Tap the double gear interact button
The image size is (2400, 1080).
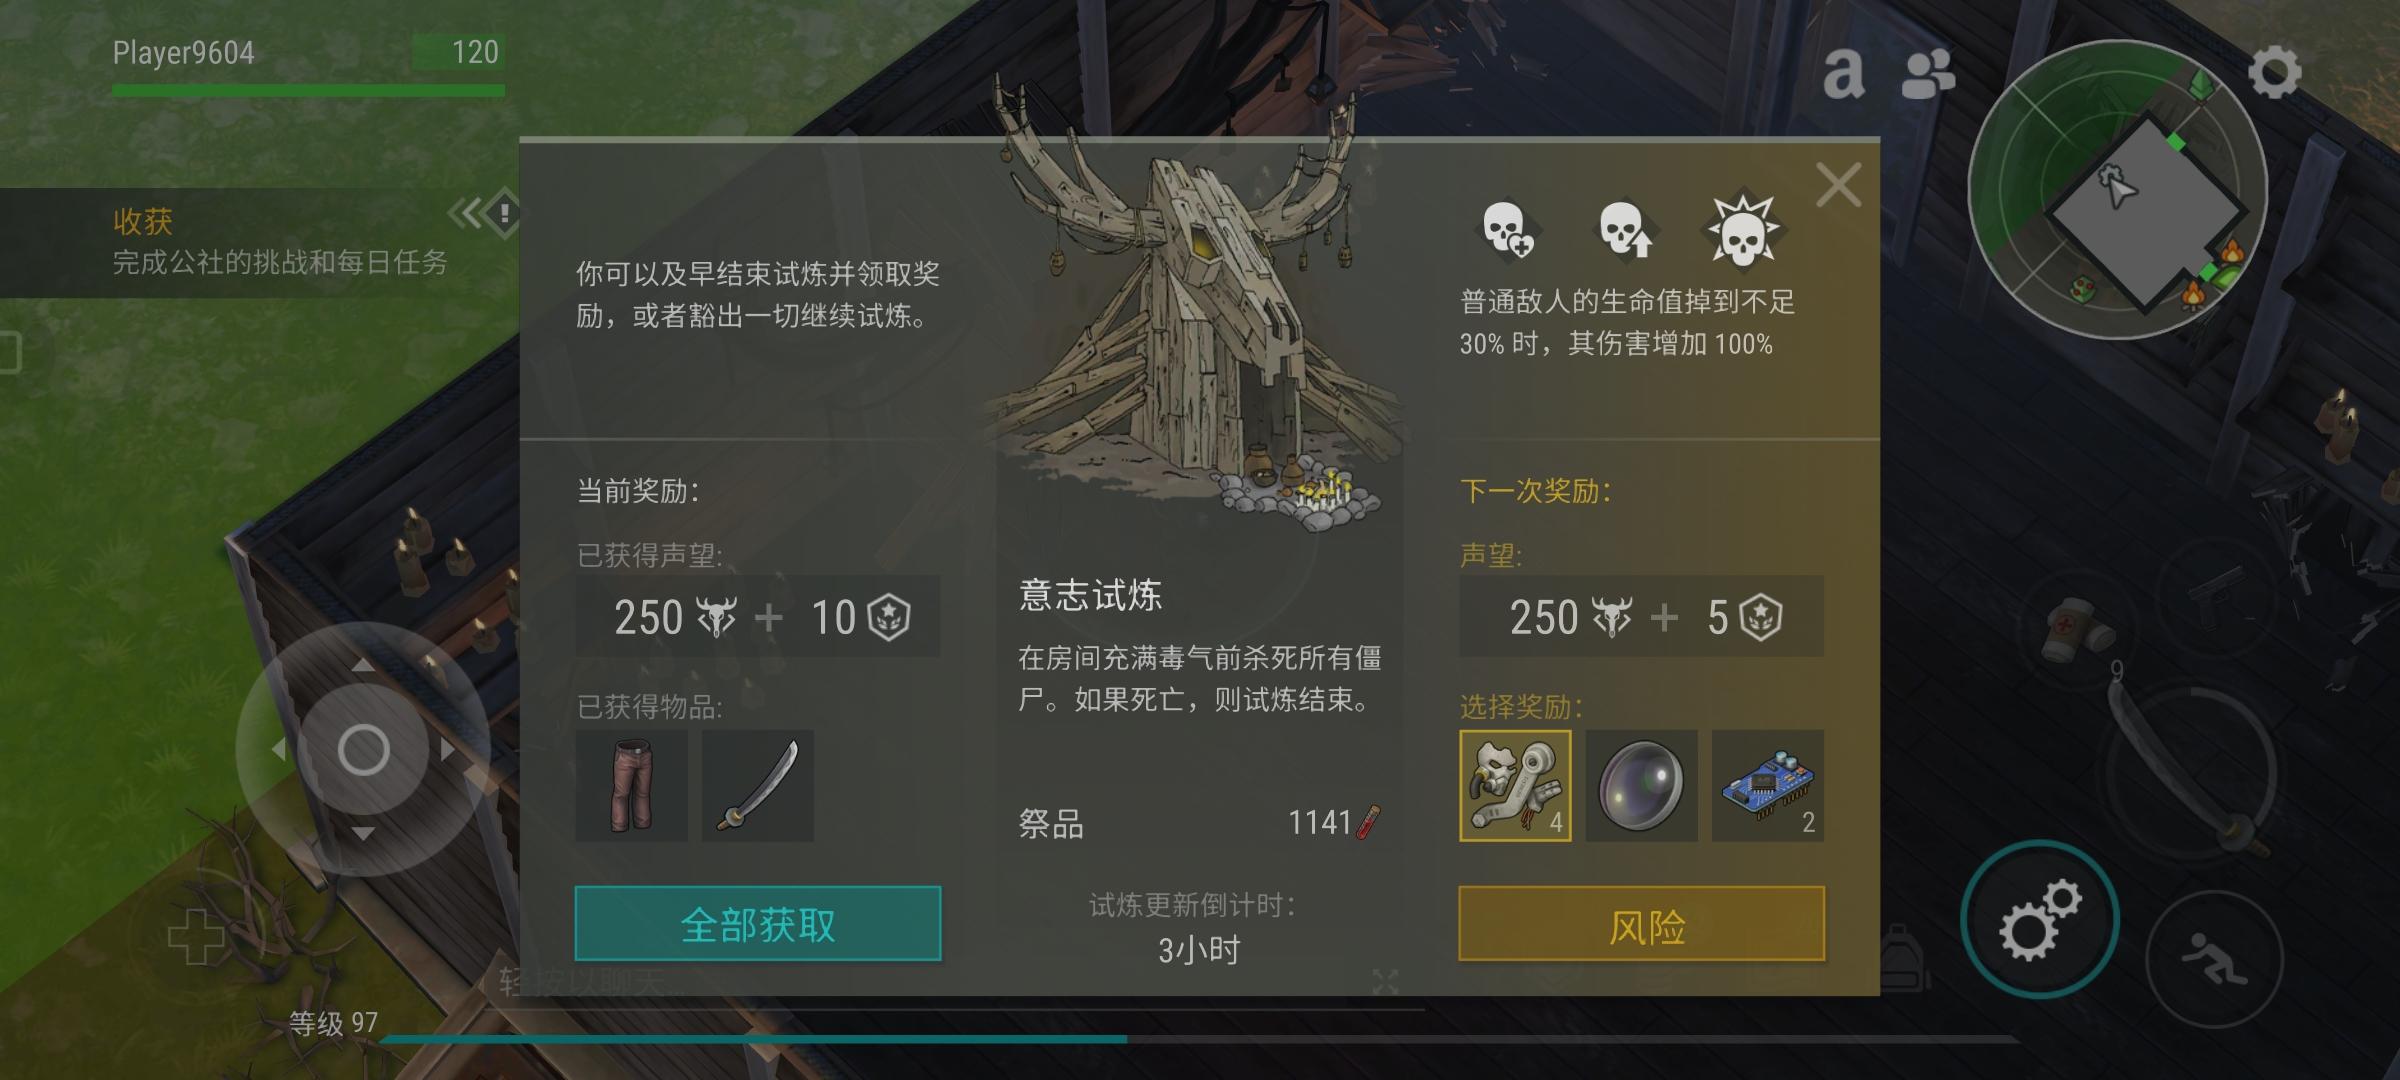point(2040,918)
